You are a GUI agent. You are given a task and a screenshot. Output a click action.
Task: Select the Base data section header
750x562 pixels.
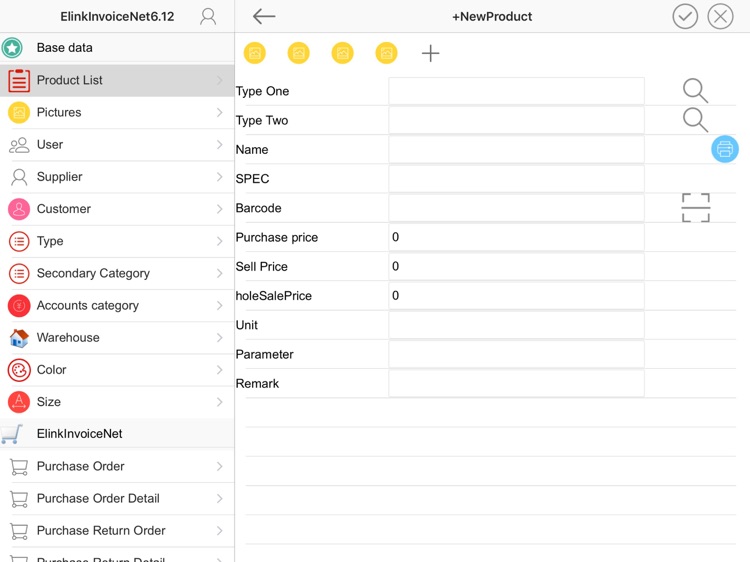point(117,48)
